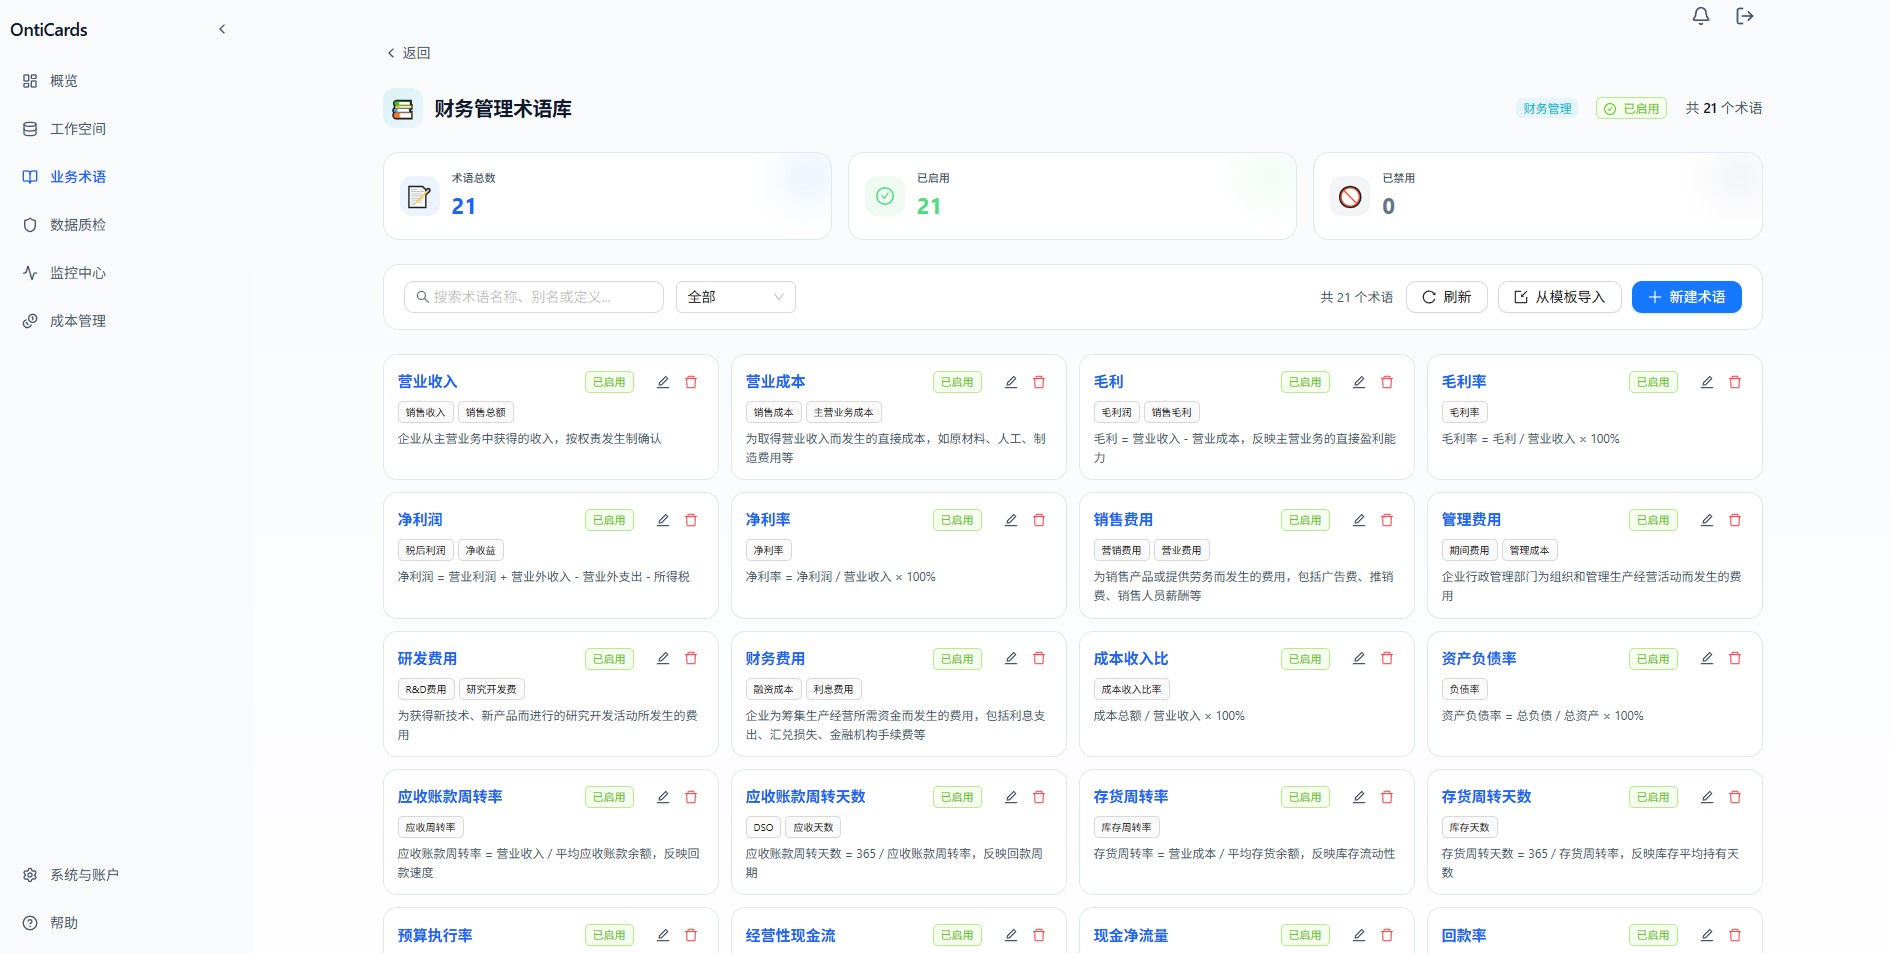Viewport: 1890px width, 953px height.
Task: Click the 销售收入 alias tag
Action: pos(425,412)
